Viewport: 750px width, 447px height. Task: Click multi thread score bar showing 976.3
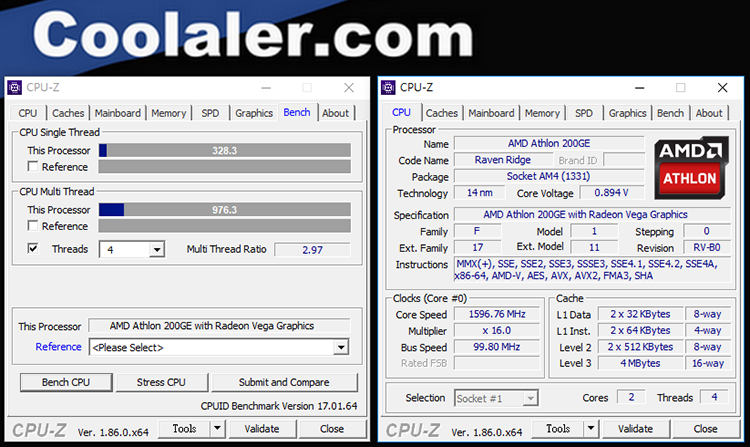pyautogui.click(x=224, y=210)
